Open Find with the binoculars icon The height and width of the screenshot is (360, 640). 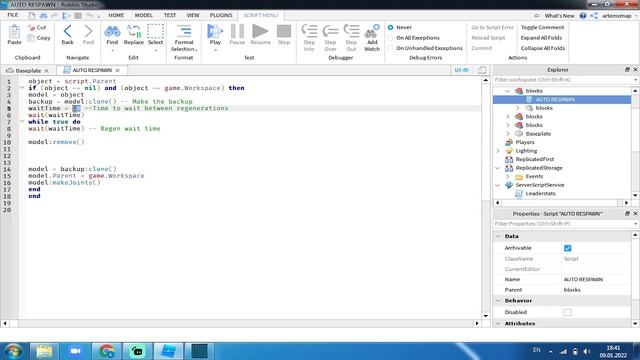pyautogui.click(x=112, y=31)
